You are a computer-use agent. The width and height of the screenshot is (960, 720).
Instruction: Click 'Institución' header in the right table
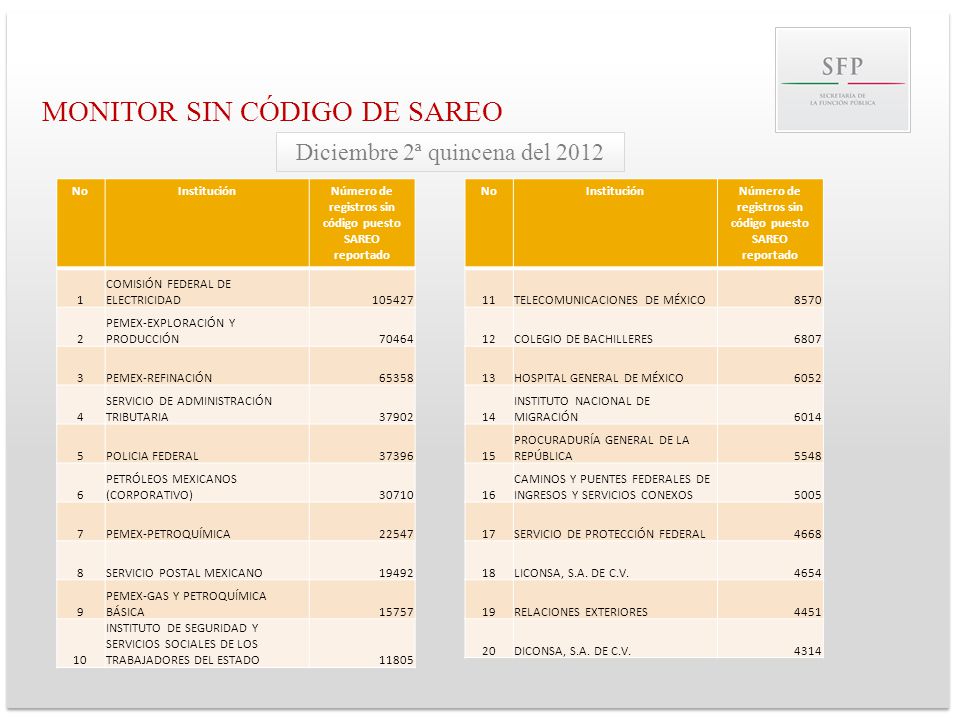tap(615, 223)
